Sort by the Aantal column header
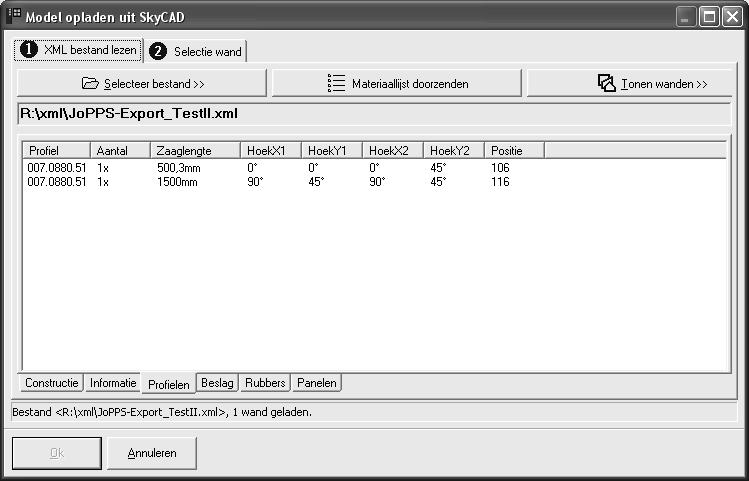 coord(120,150)
